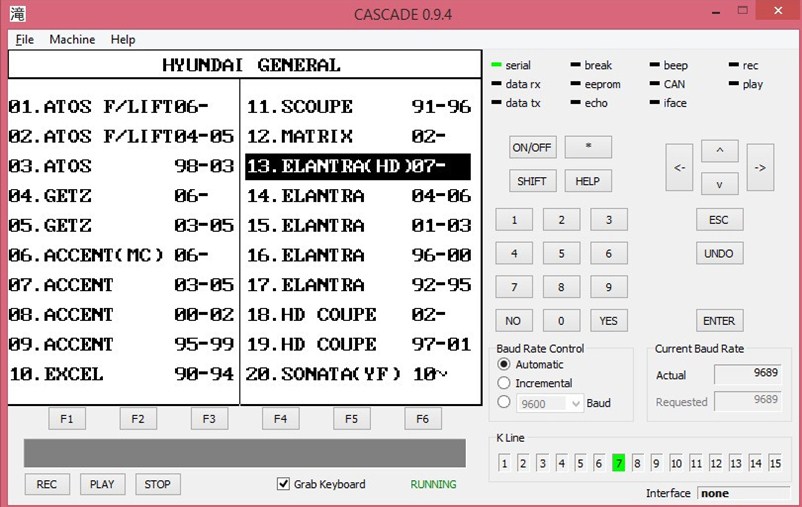Open the Help menu

click(x=123, y=39)
